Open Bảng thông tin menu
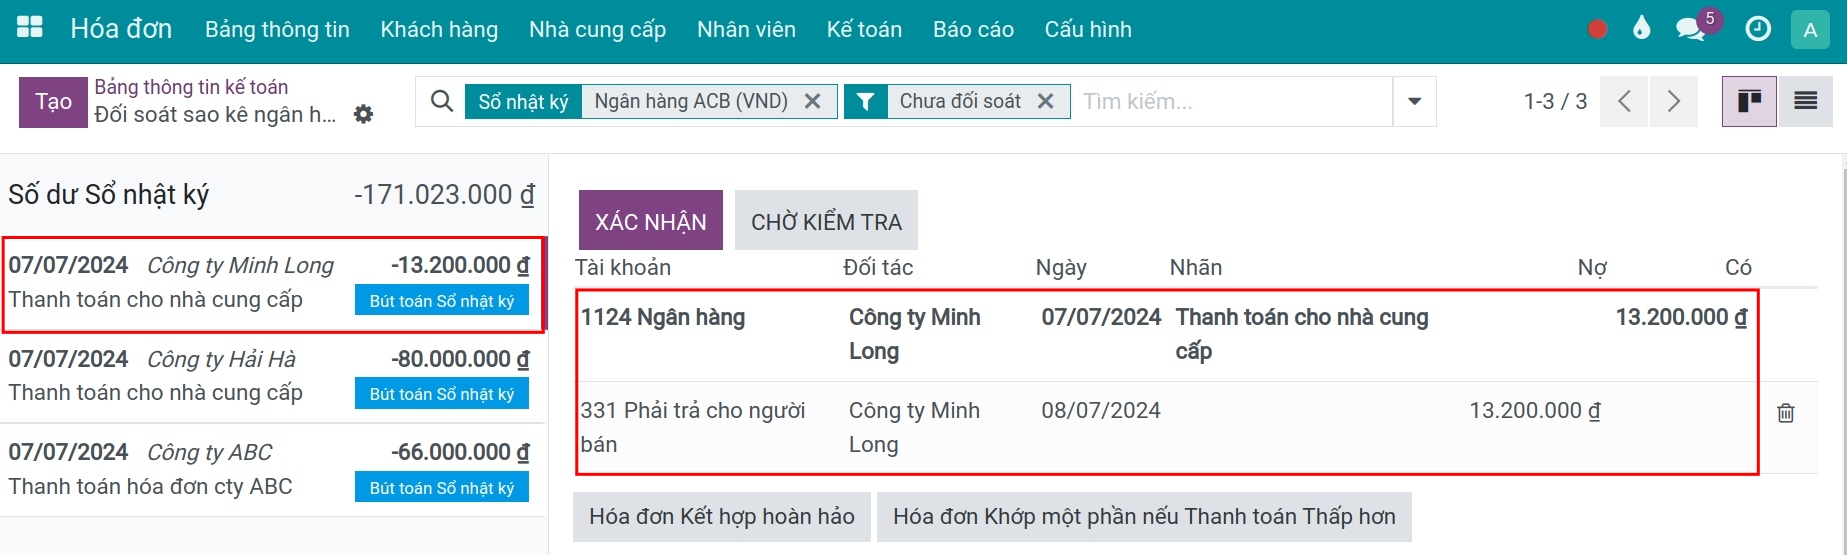 coord(277,30)
